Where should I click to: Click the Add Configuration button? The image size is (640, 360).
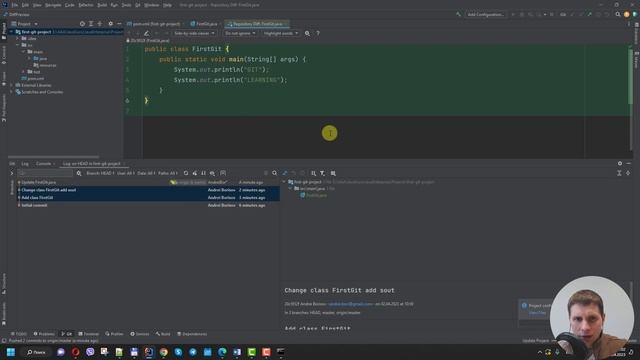(486, 15)
